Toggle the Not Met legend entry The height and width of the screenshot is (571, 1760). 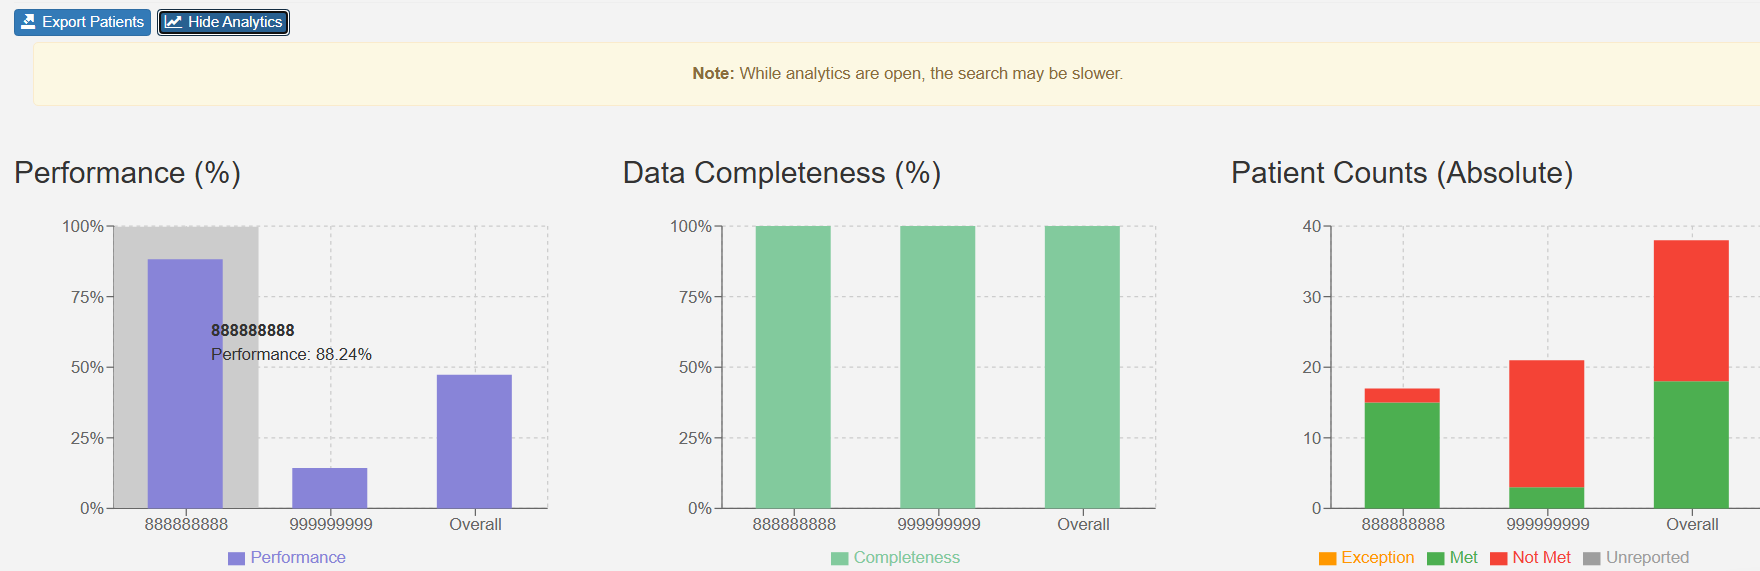click(1541, 558)
